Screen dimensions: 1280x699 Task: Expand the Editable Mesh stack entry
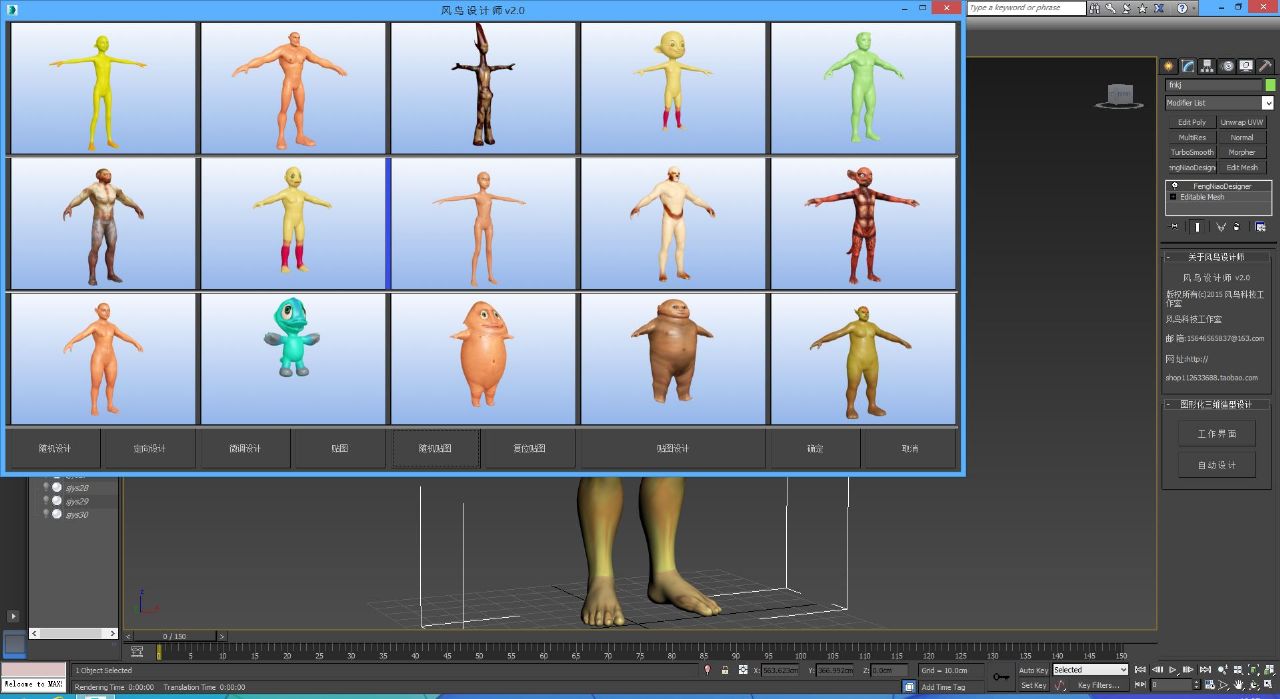[1173, 197]
